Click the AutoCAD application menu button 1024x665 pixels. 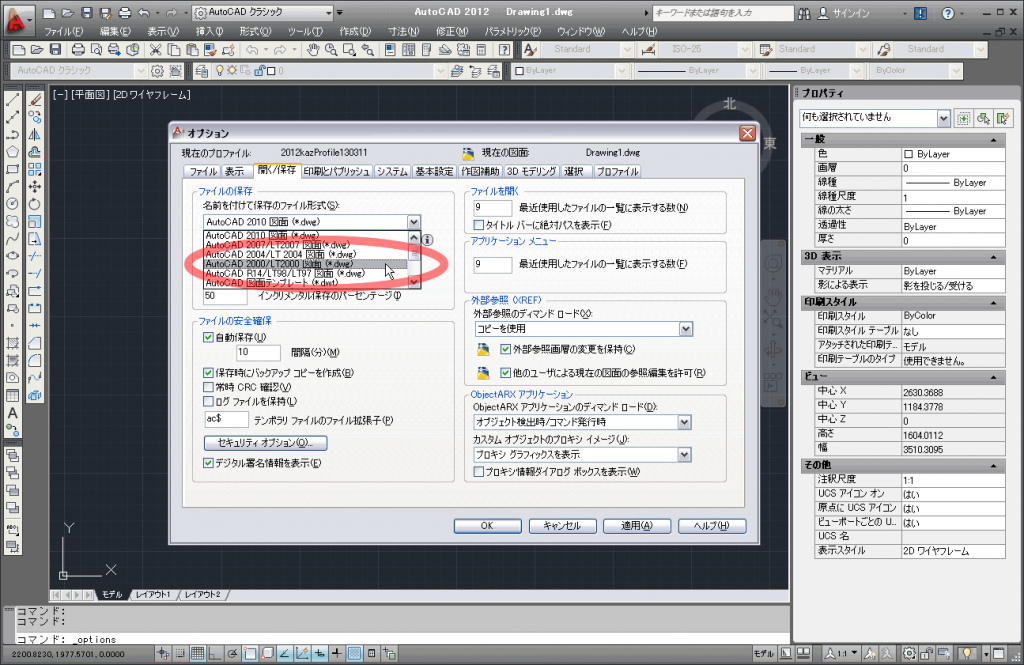[18, 19]
